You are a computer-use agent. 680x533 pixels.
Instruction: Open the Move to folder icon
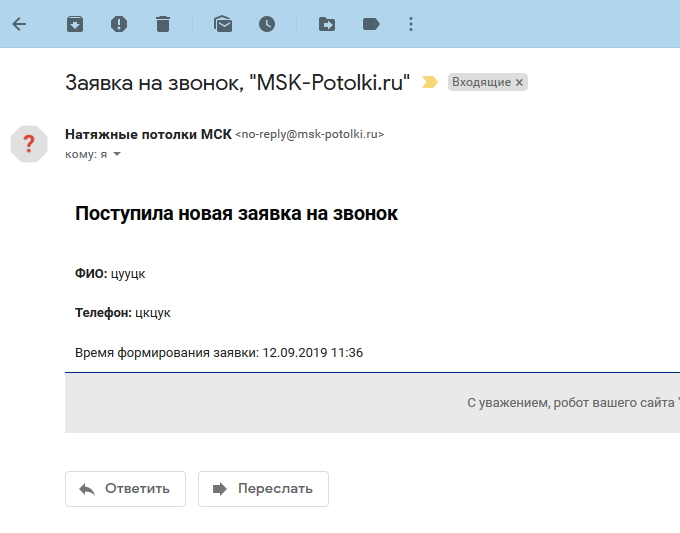pos(327,24)
